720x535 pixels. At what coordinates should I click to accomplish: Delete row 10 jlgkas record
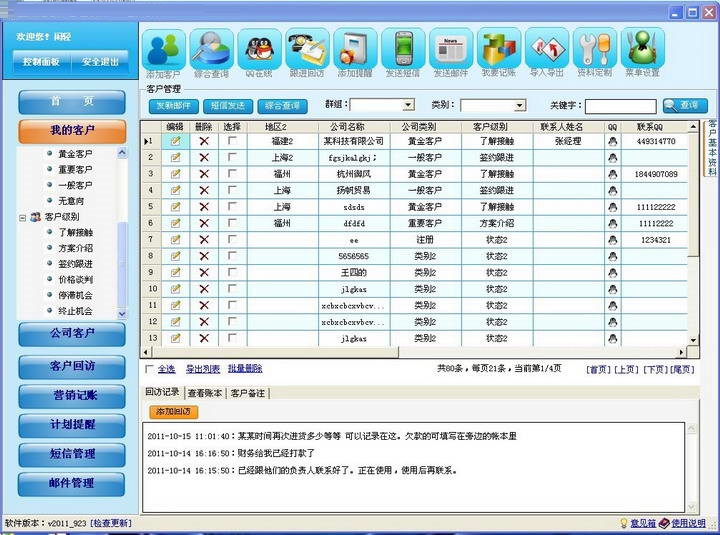tap(204, 289)
